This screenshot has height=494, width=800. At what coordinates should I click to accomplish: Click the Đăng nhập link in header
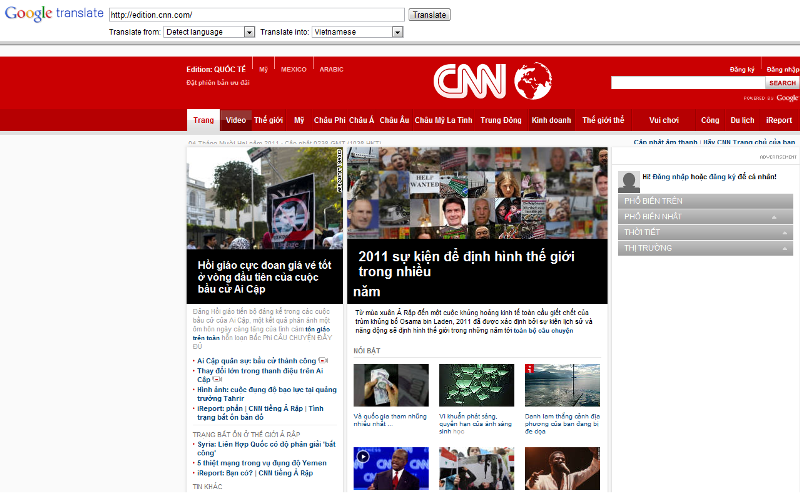coord(783,69)
